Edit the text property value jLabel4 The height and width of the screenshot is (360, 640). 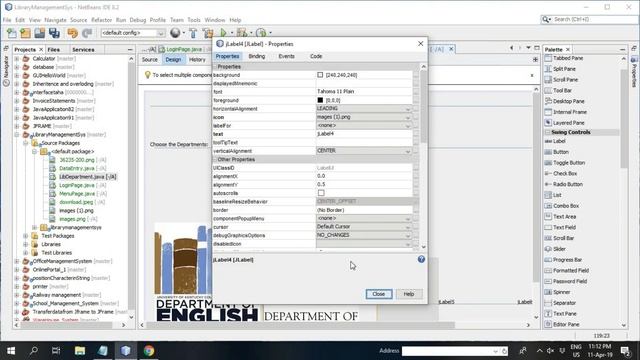[x=364, y=134]
